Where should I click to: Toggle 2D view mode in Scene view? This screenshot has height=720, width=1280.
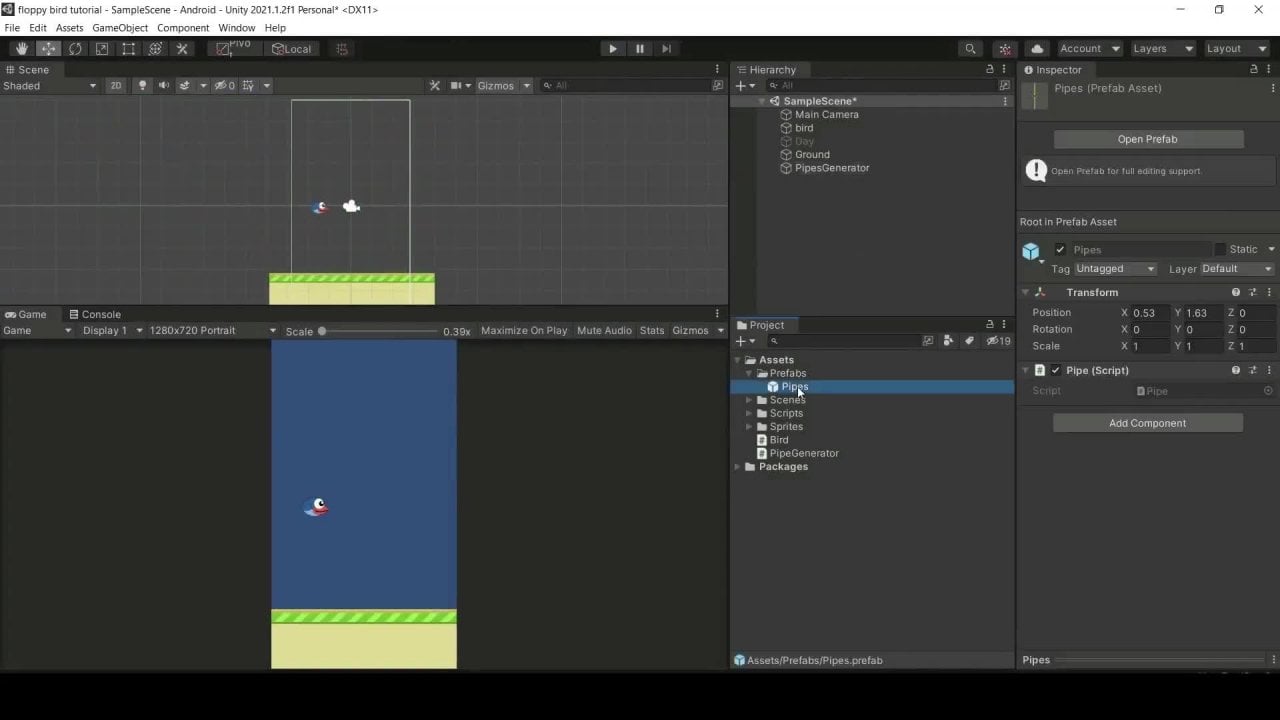[115, 85]
